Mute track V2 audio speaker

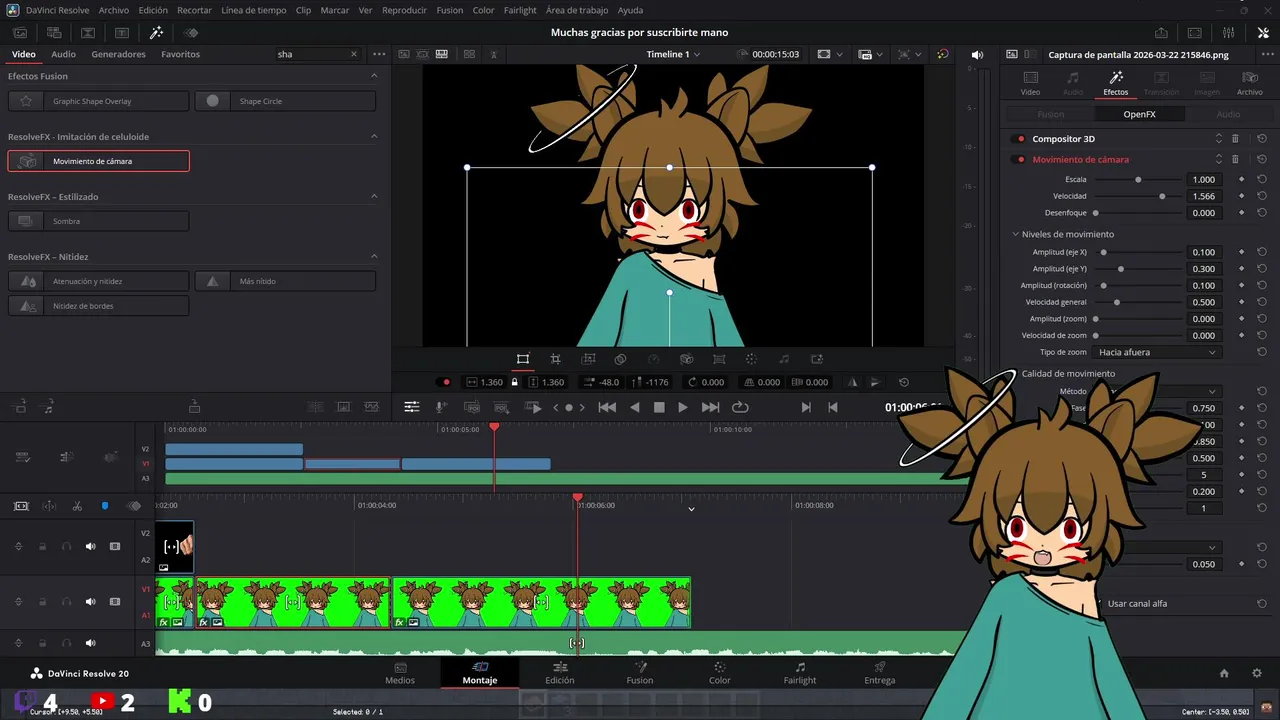90,546
